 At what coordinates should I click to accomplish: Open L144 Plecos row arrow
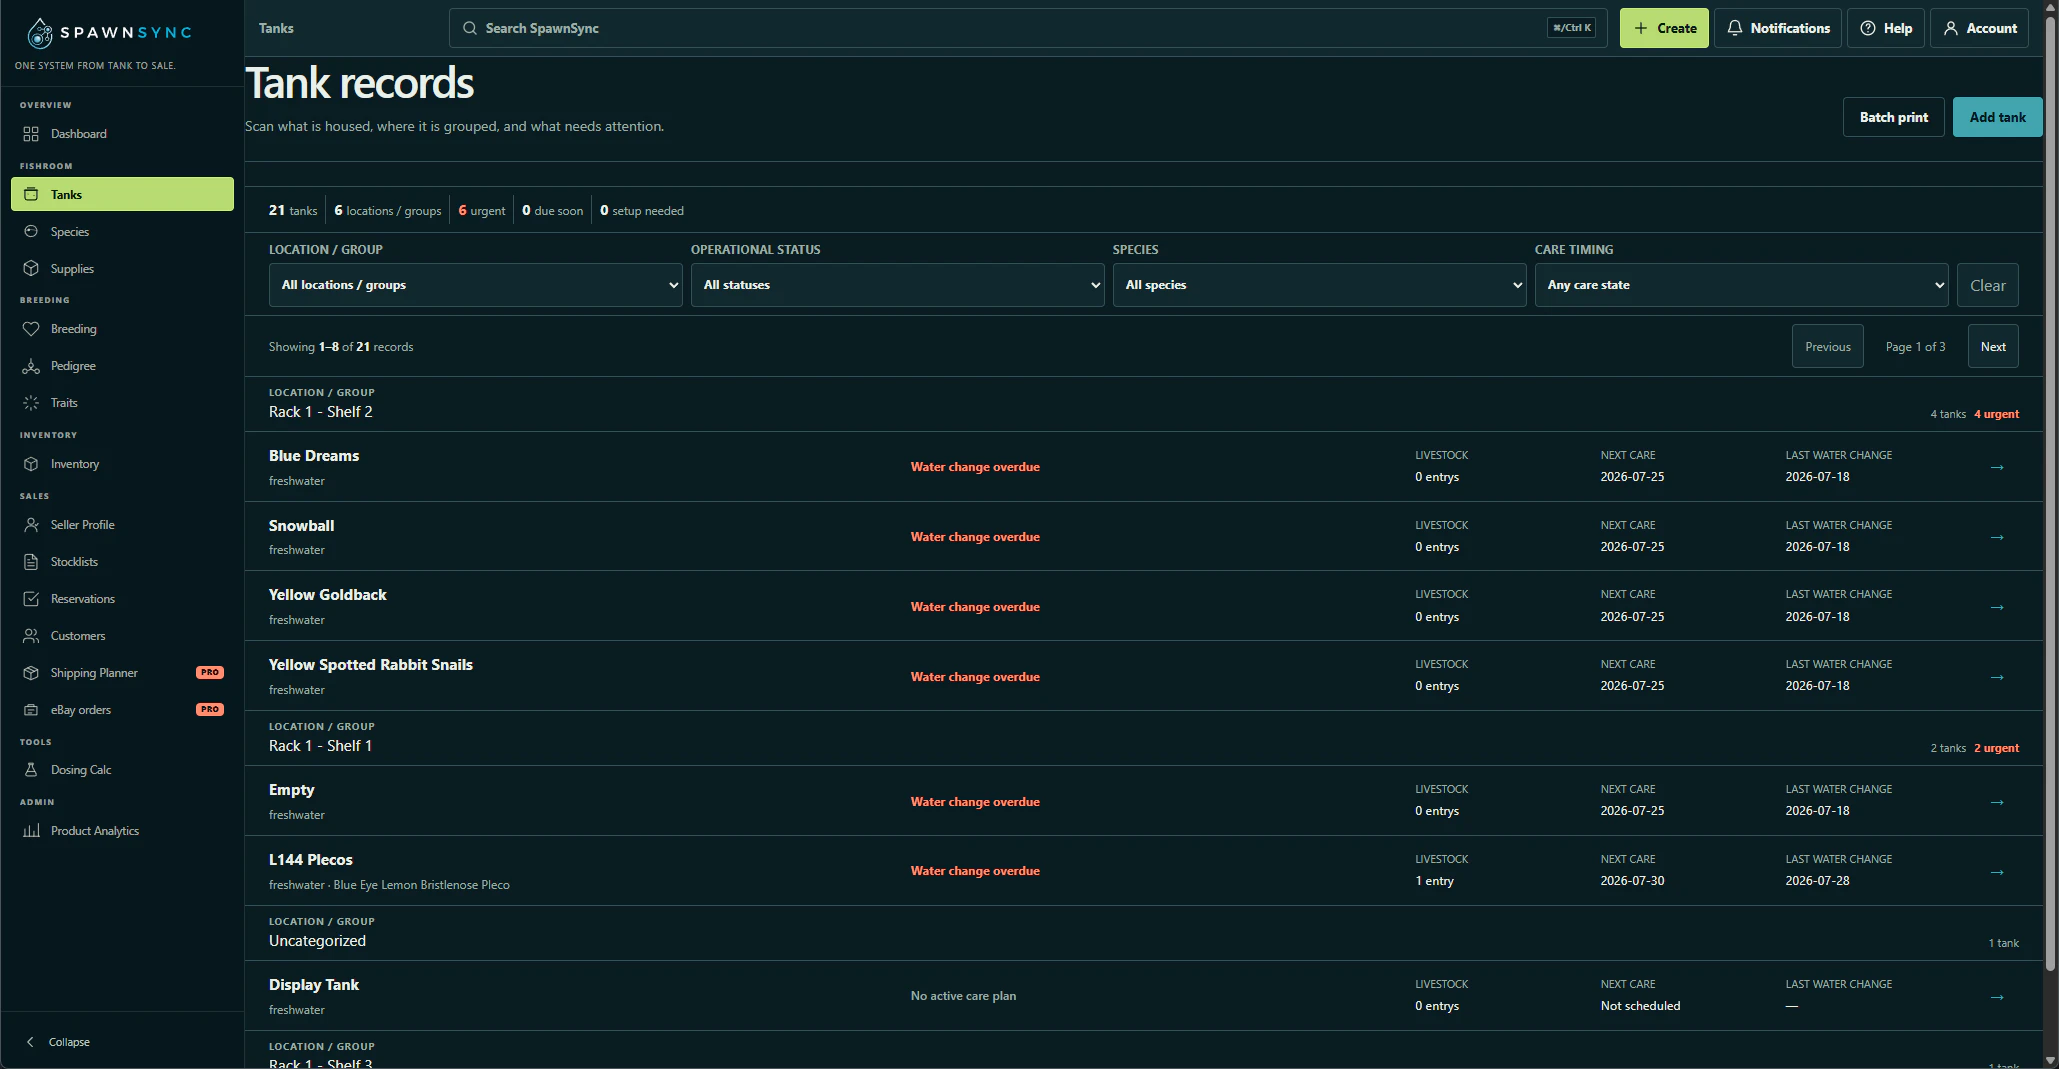[x=1997, y=872]
